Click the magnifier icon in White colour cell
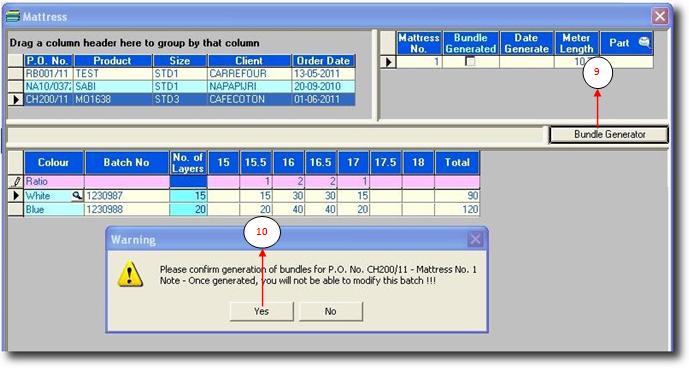Screen dimensions: 689x368 pyautogui.click(x=77, y=196)
